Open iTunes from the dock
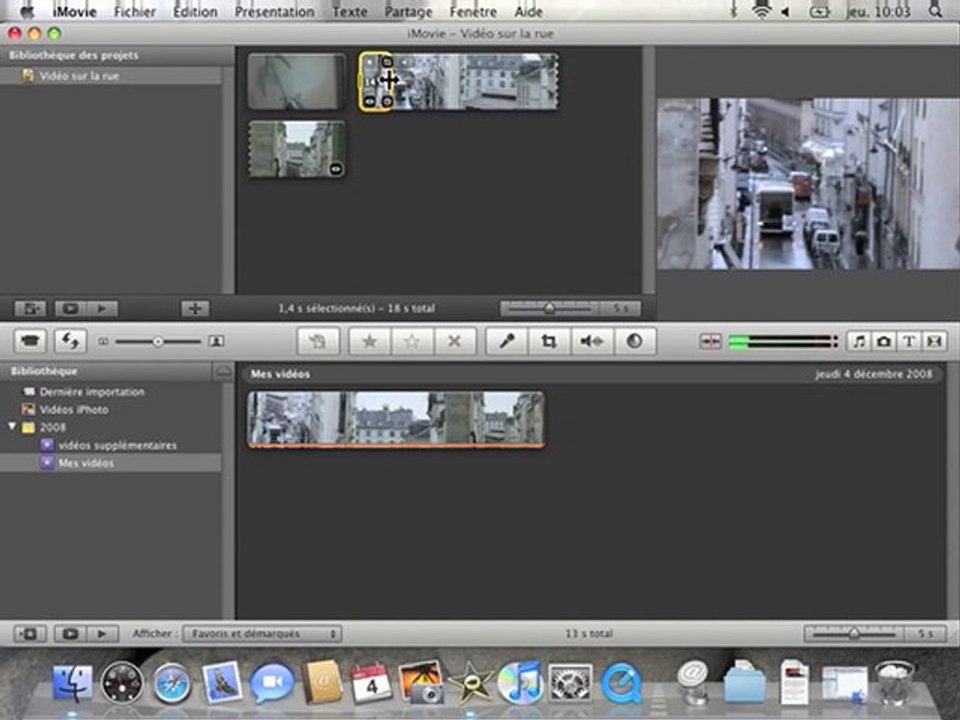960x720 pixels. 520,683
